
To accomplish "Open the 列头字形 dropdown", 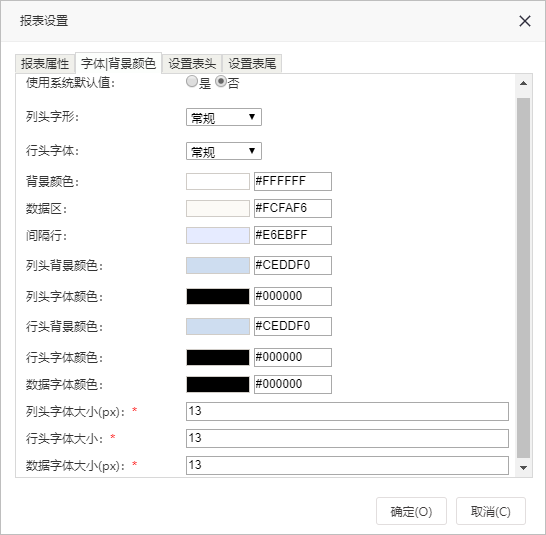I will coord(224,117).
